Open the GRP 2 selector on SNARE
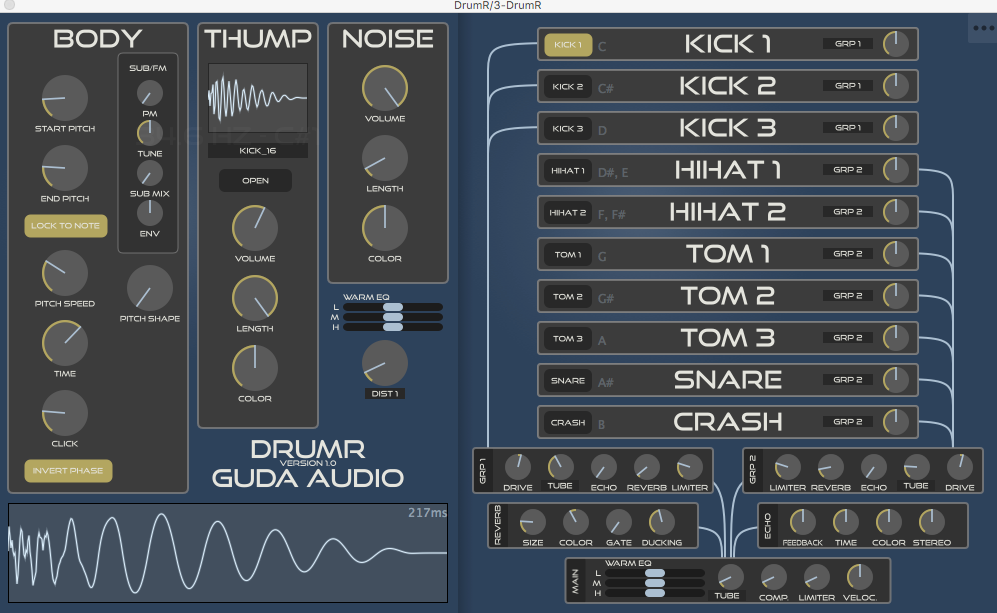The height and width of the screenshot is (613, 997). [x=848, y=380]
